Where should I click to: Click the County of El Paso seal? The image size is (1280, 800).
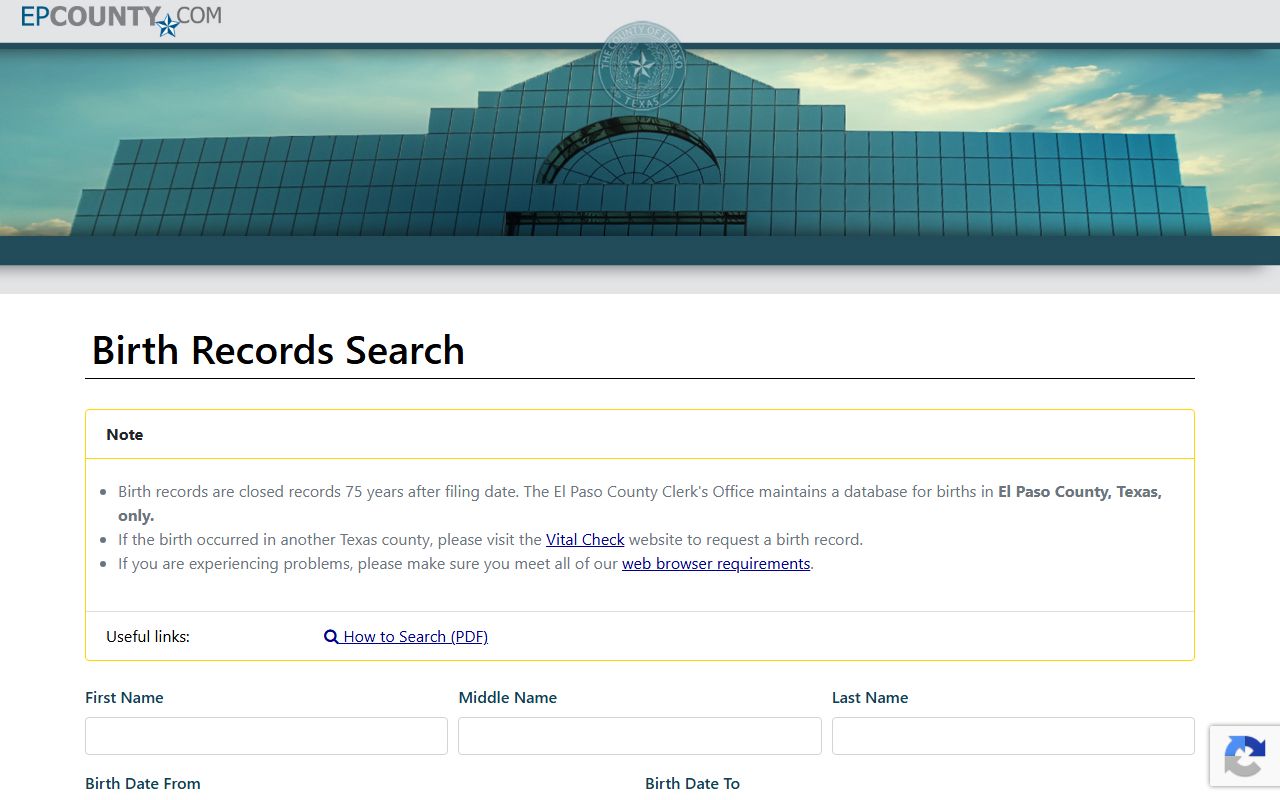pyautogui.click(x=641, y=66)
